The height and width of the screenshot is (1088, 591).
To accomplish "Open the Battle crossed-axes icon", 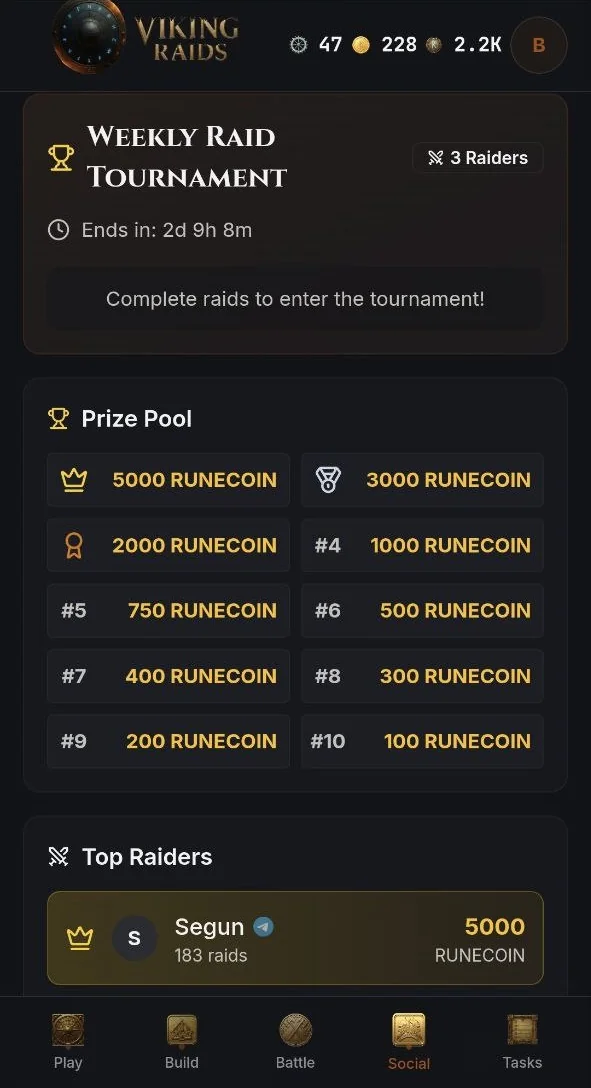I will click(296, 1030).
